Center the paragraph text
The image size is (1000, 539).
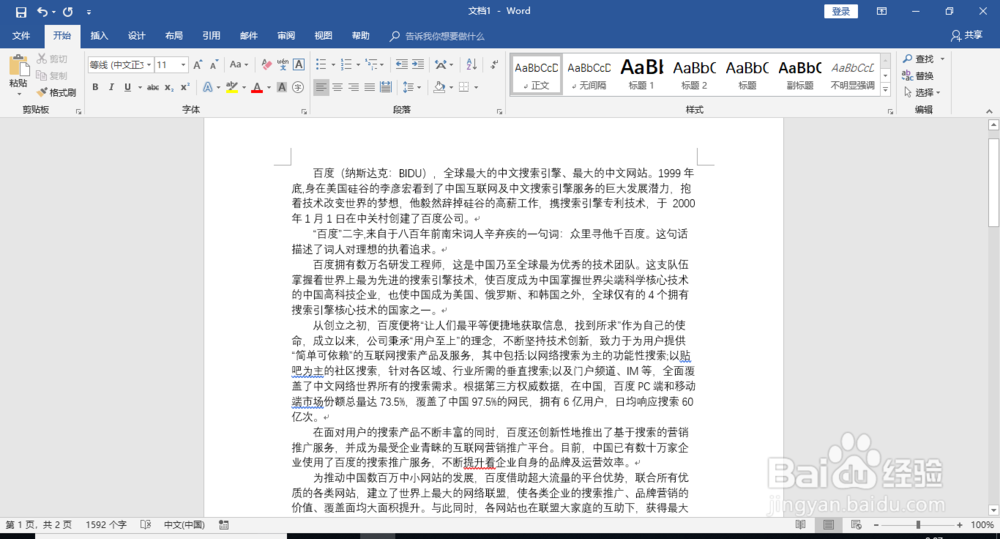337,87
